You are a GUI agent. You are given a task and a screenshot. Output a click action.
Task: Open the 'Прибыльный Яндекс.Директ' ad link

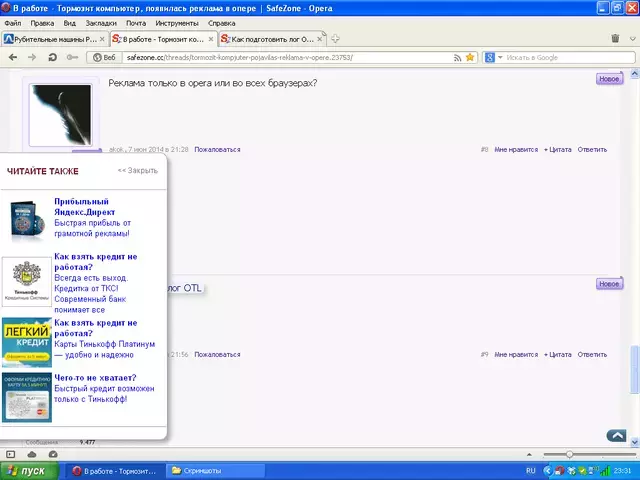(x=84, y=207)
